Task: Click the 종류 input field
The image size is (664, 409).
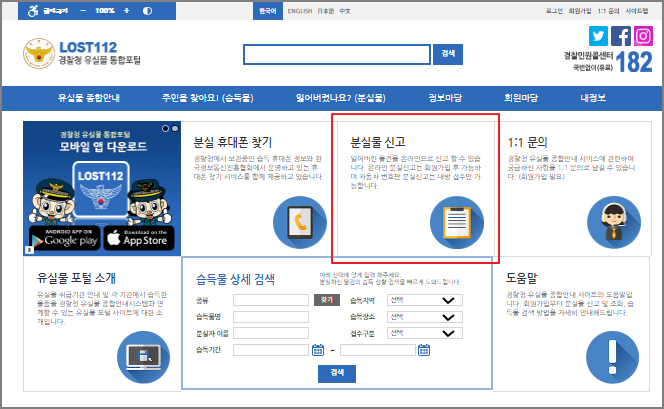Action: (271, 300)
